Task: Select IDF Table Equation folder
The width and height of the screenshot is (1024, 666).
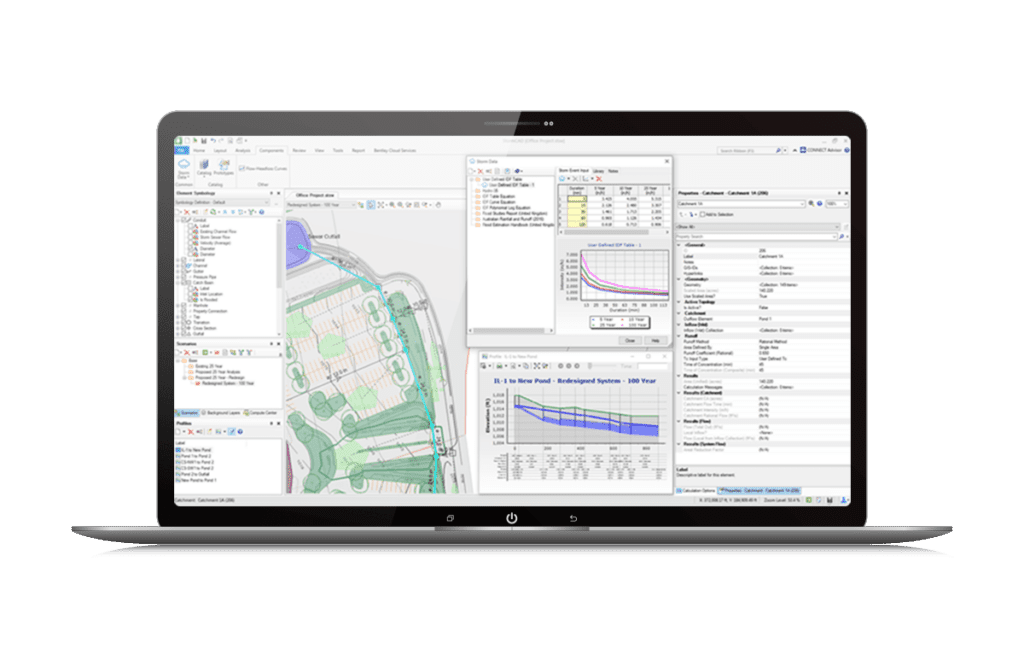Action: pyautogui.click(x=498, y=196)
